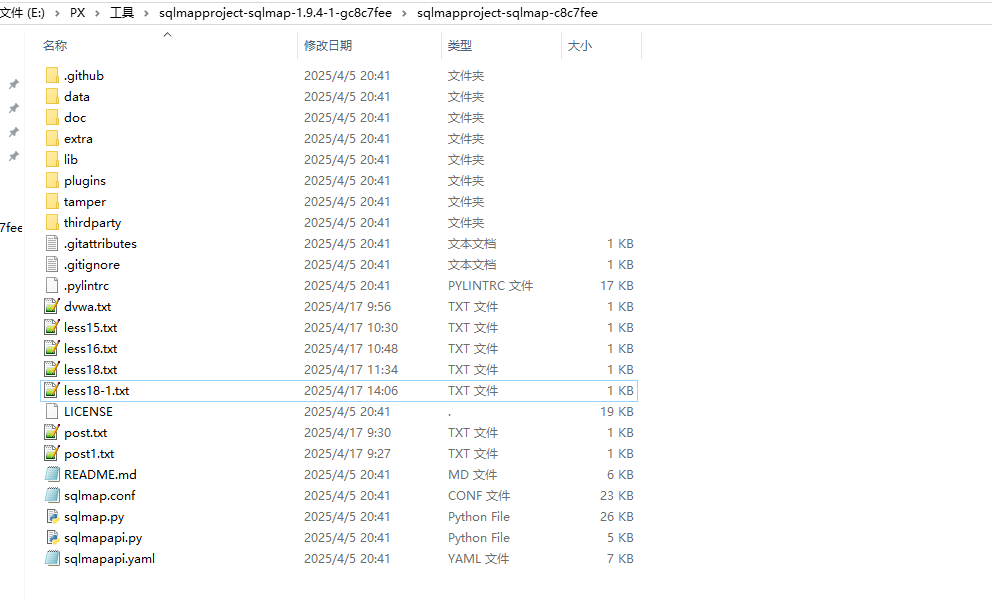Screen dimensions: 992x600
Task: Select the extra folder icon
Action: [x=52, y=138]
